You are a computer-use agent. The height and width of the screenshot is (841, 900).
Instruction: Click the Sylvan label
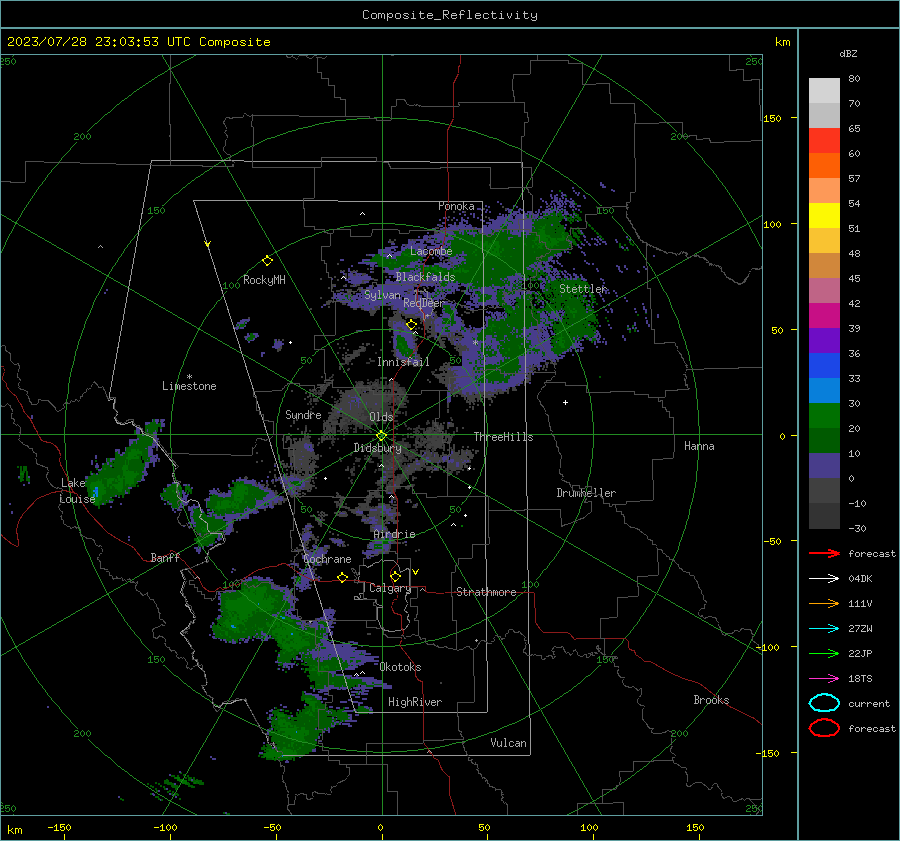pyautogui.click(x=382, y=295)
